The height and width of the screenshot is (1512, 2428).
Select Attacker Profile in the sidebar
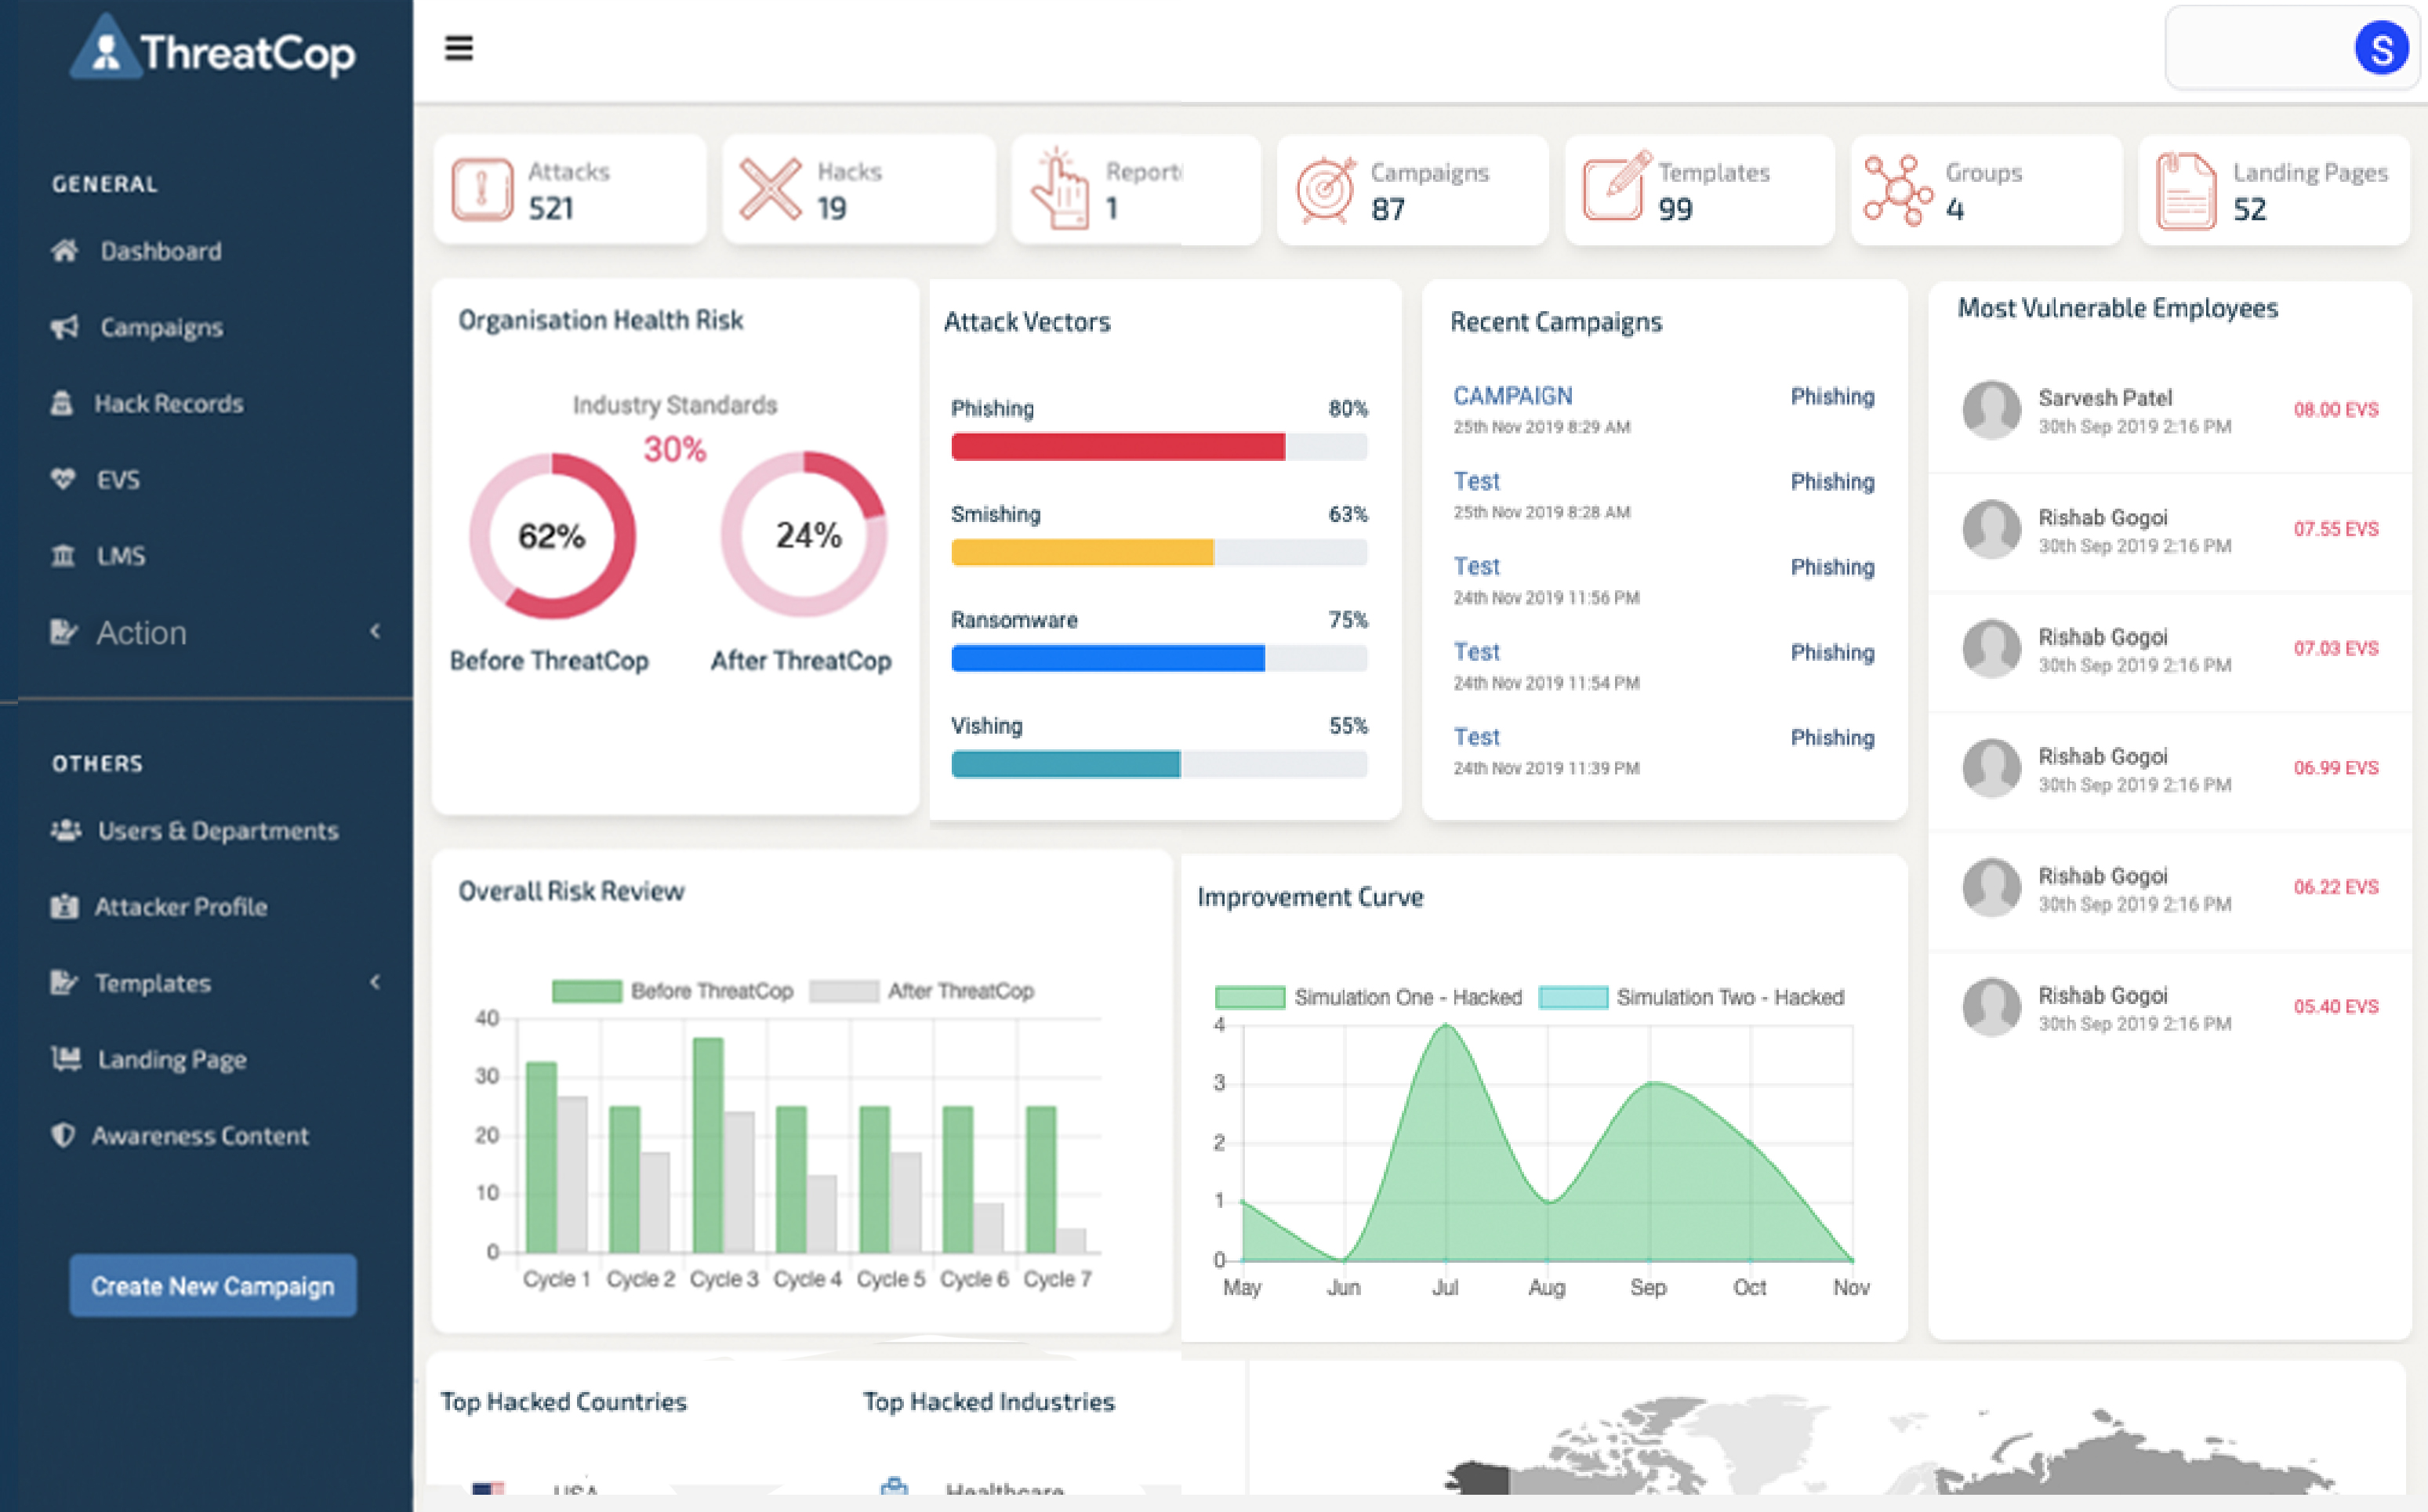pos(180,907)
